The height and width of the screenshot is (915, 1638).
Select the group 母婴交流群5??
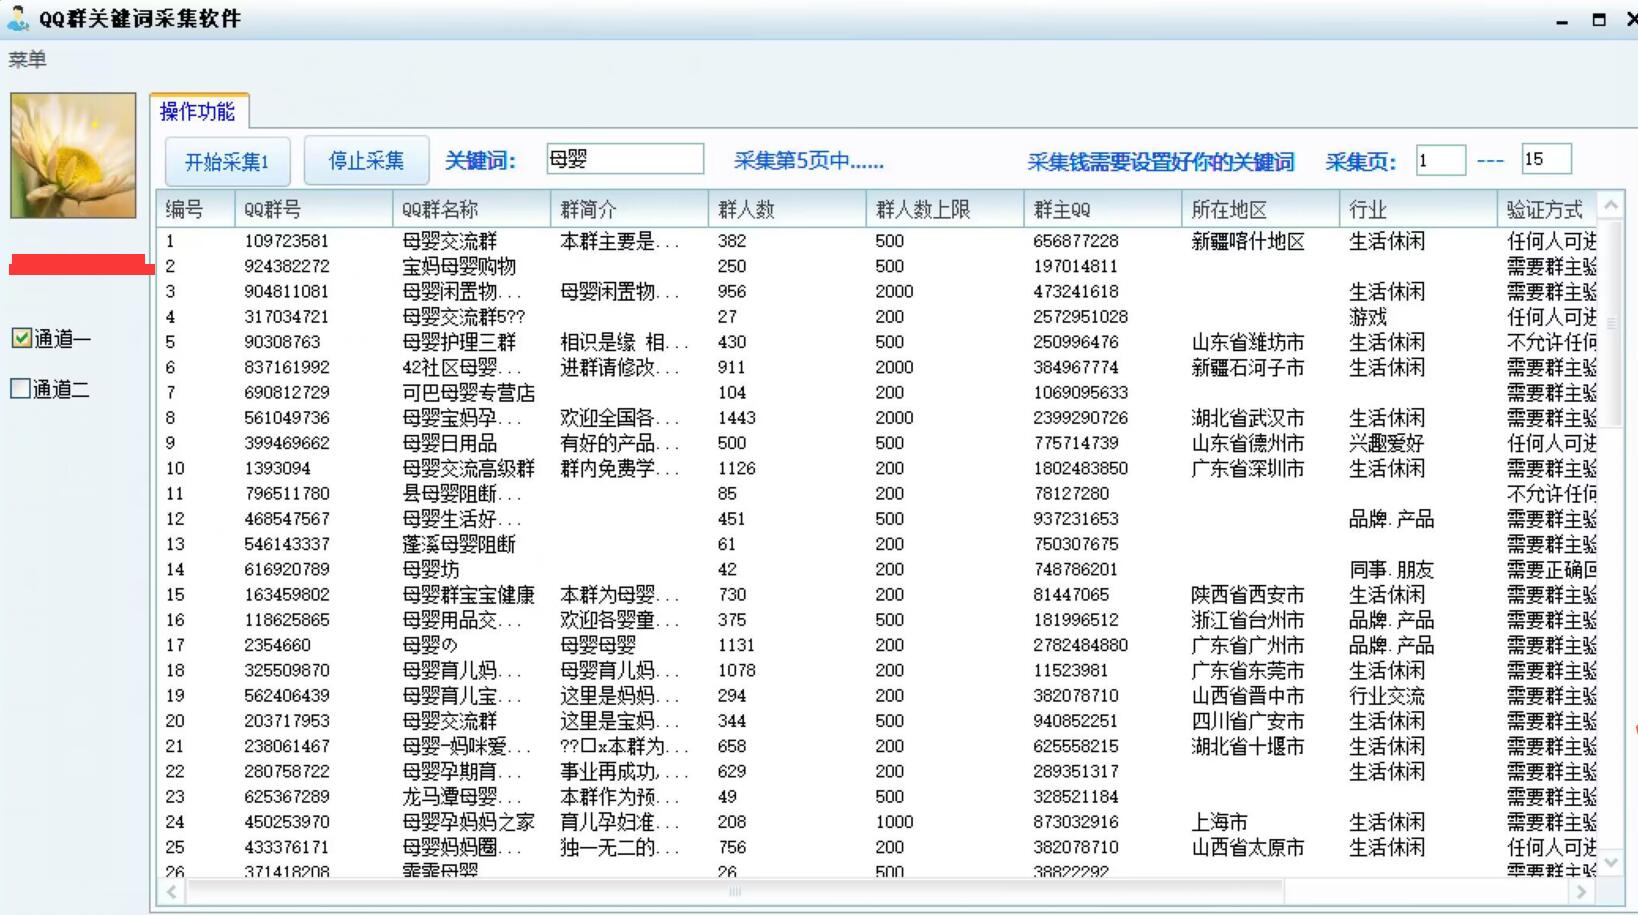click(x=463, y=316)
